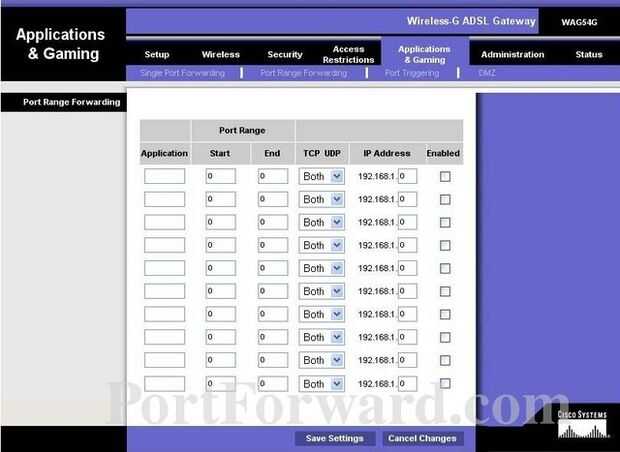
Task: Open the Wireless tab
Action: tap(221, 54)
